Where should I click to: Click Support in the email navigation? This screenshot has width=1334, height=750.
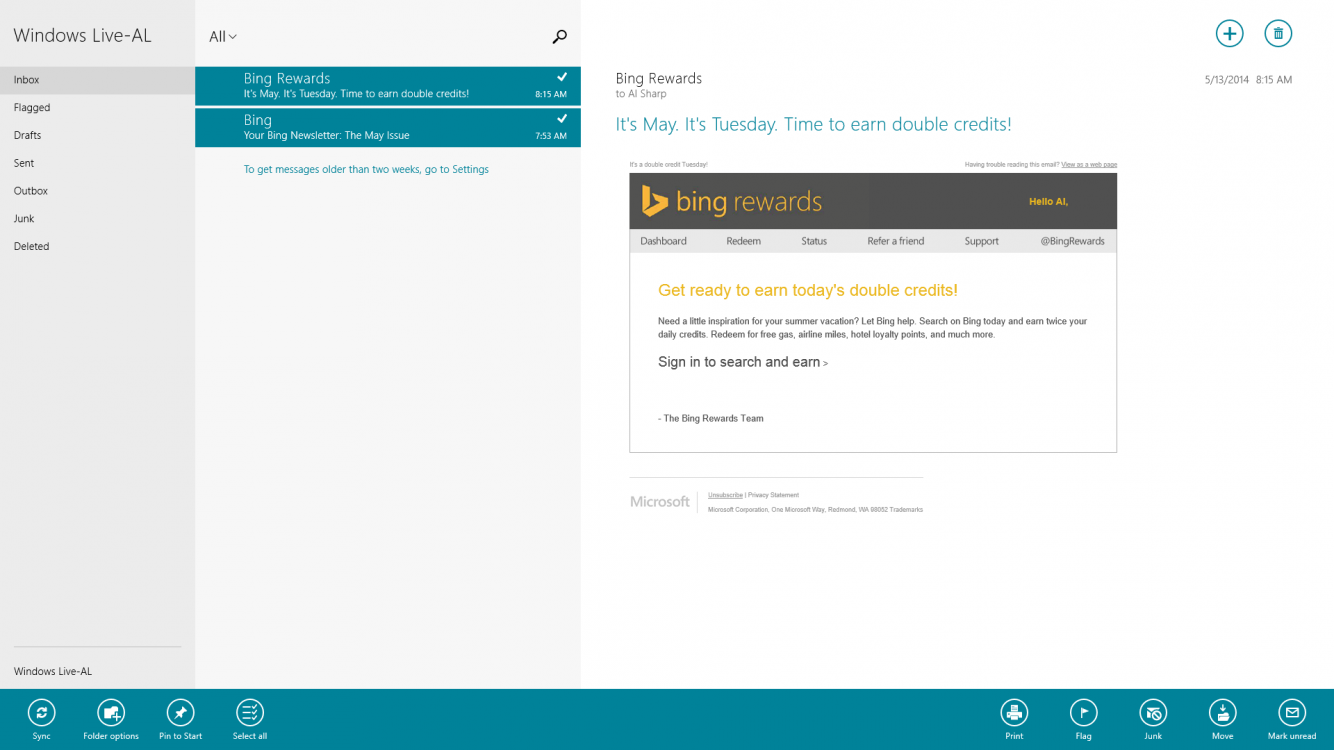coord(981,241)
